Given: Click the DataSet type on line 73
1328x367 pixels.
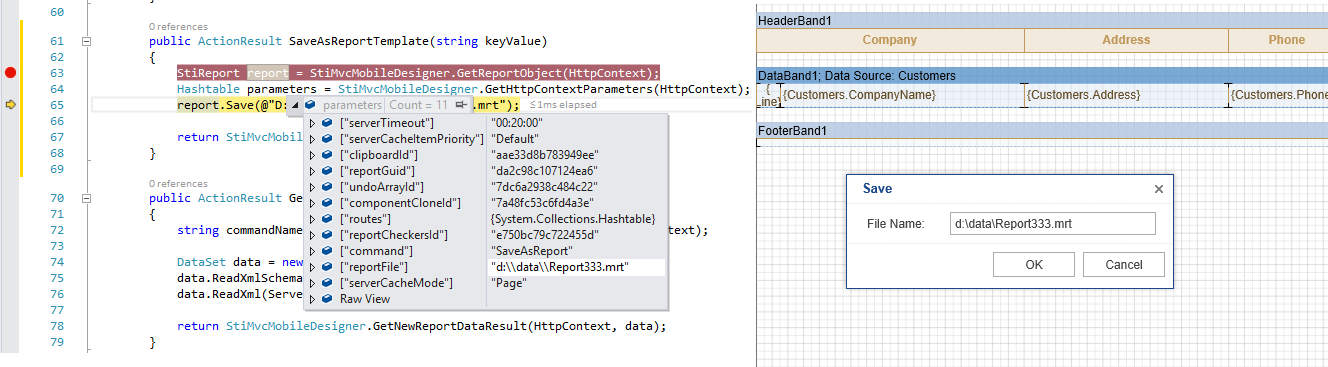Looking at the screenshot, I should tap(202, 262).
